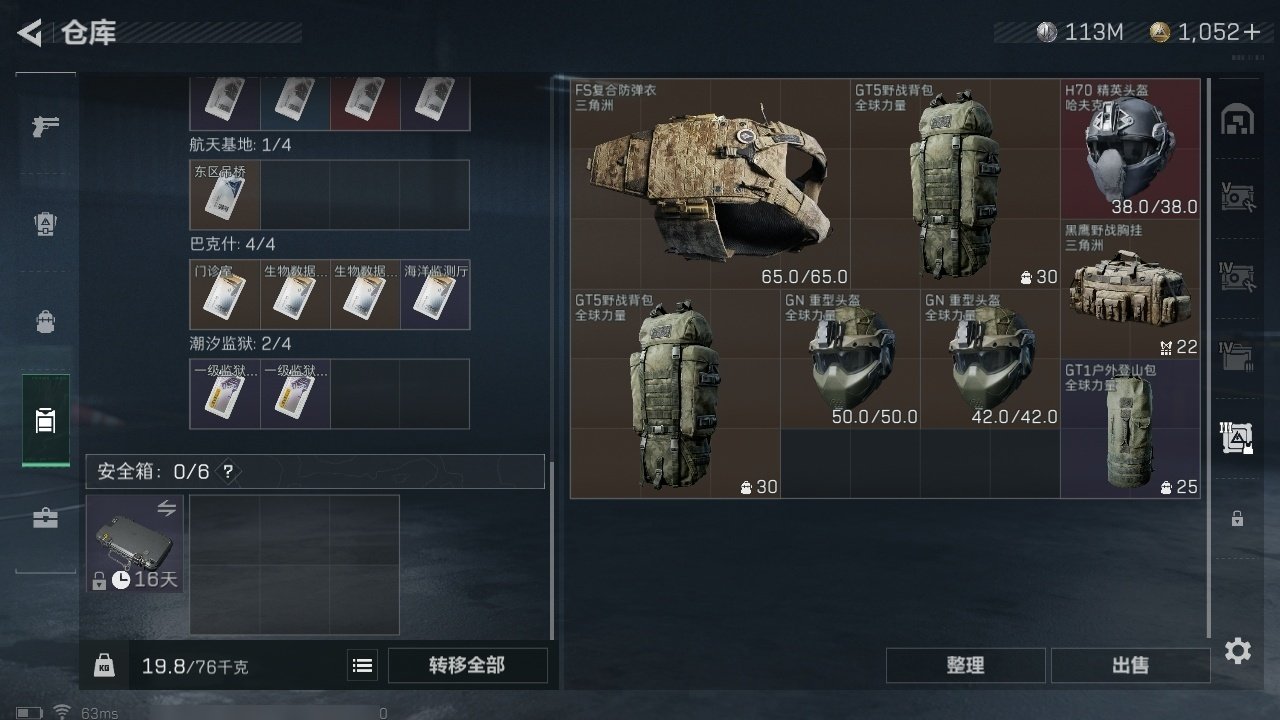Screen dimensions: 1280x720
Task: Open the toolbox category sidebar icon
Action: [x=46, y=518]
